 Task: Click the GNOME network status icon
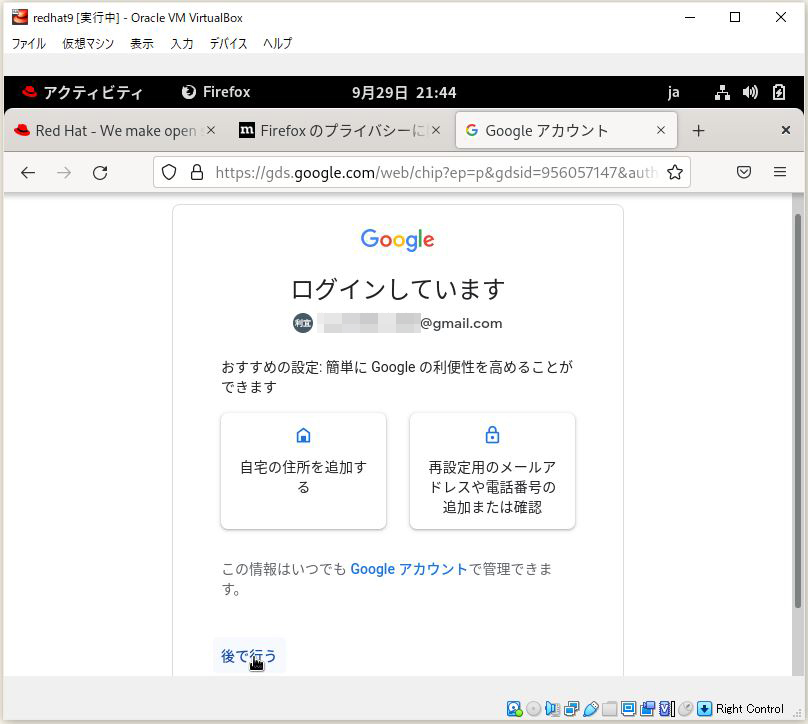point(722,93)
